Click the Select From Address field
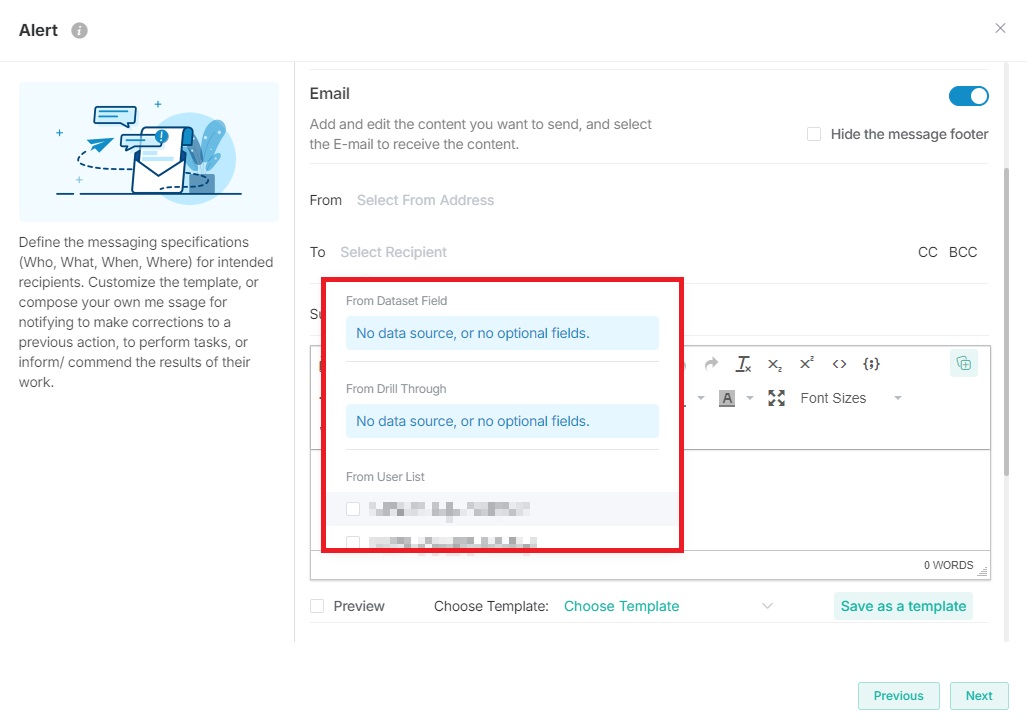This screenshot has width=1027, height=728. [x=426, y=200]
